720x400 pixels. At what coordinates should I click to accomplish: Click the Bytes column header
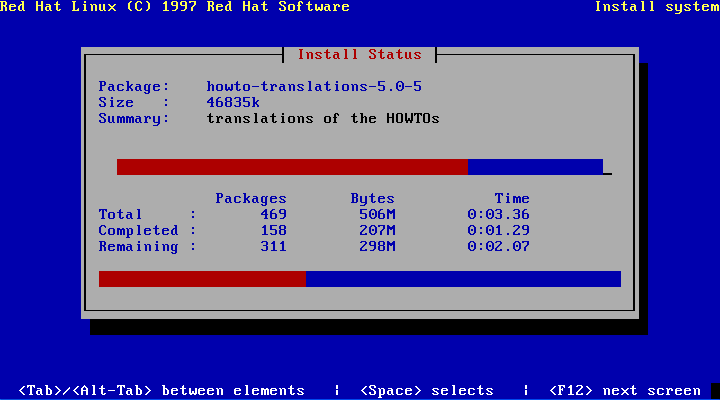(372, 198)
